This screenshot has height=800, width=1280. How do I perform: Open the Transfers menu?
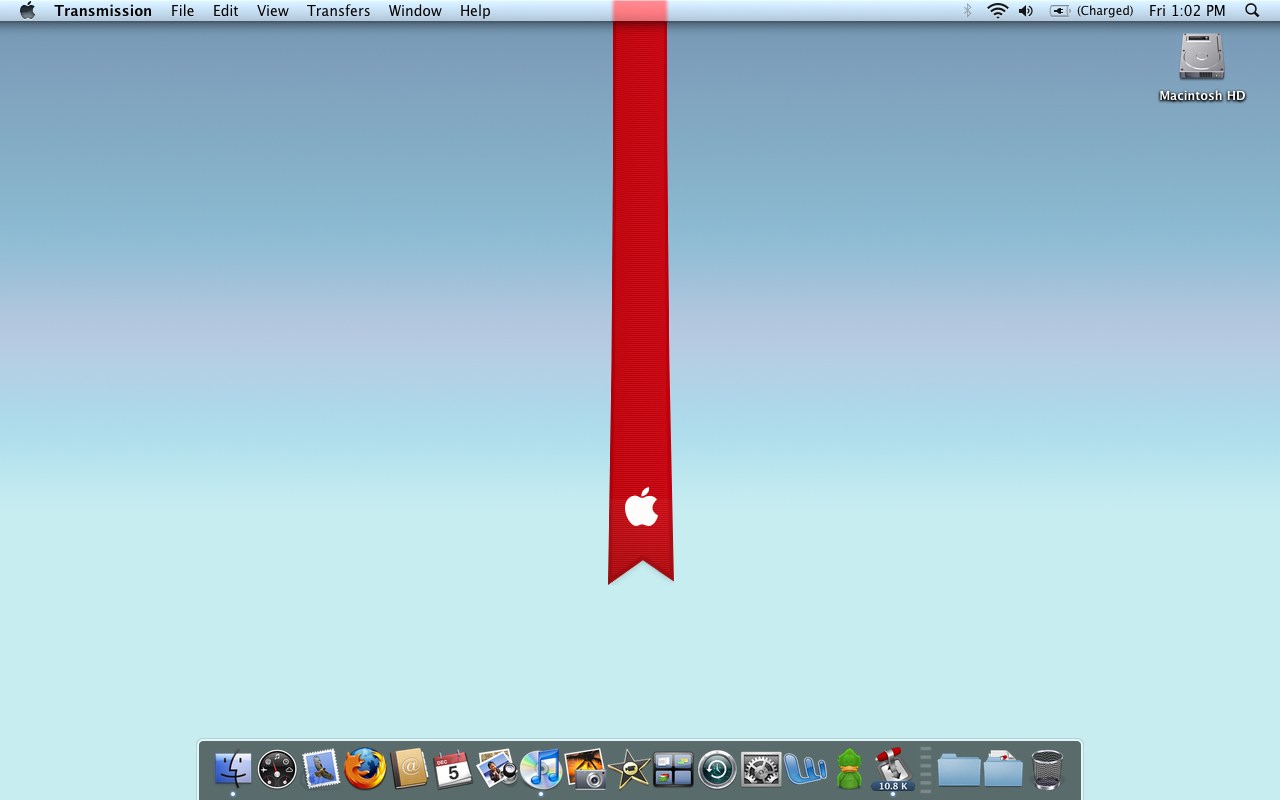338,11
